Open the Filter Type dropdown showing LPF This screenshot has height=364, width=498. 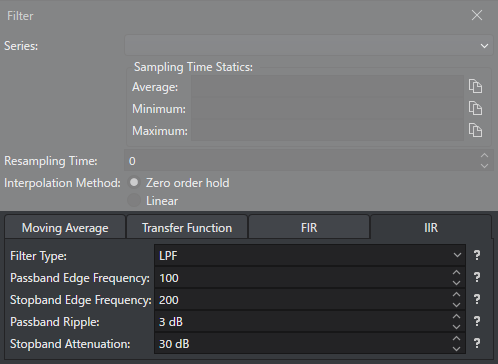(x=310, y=255)
